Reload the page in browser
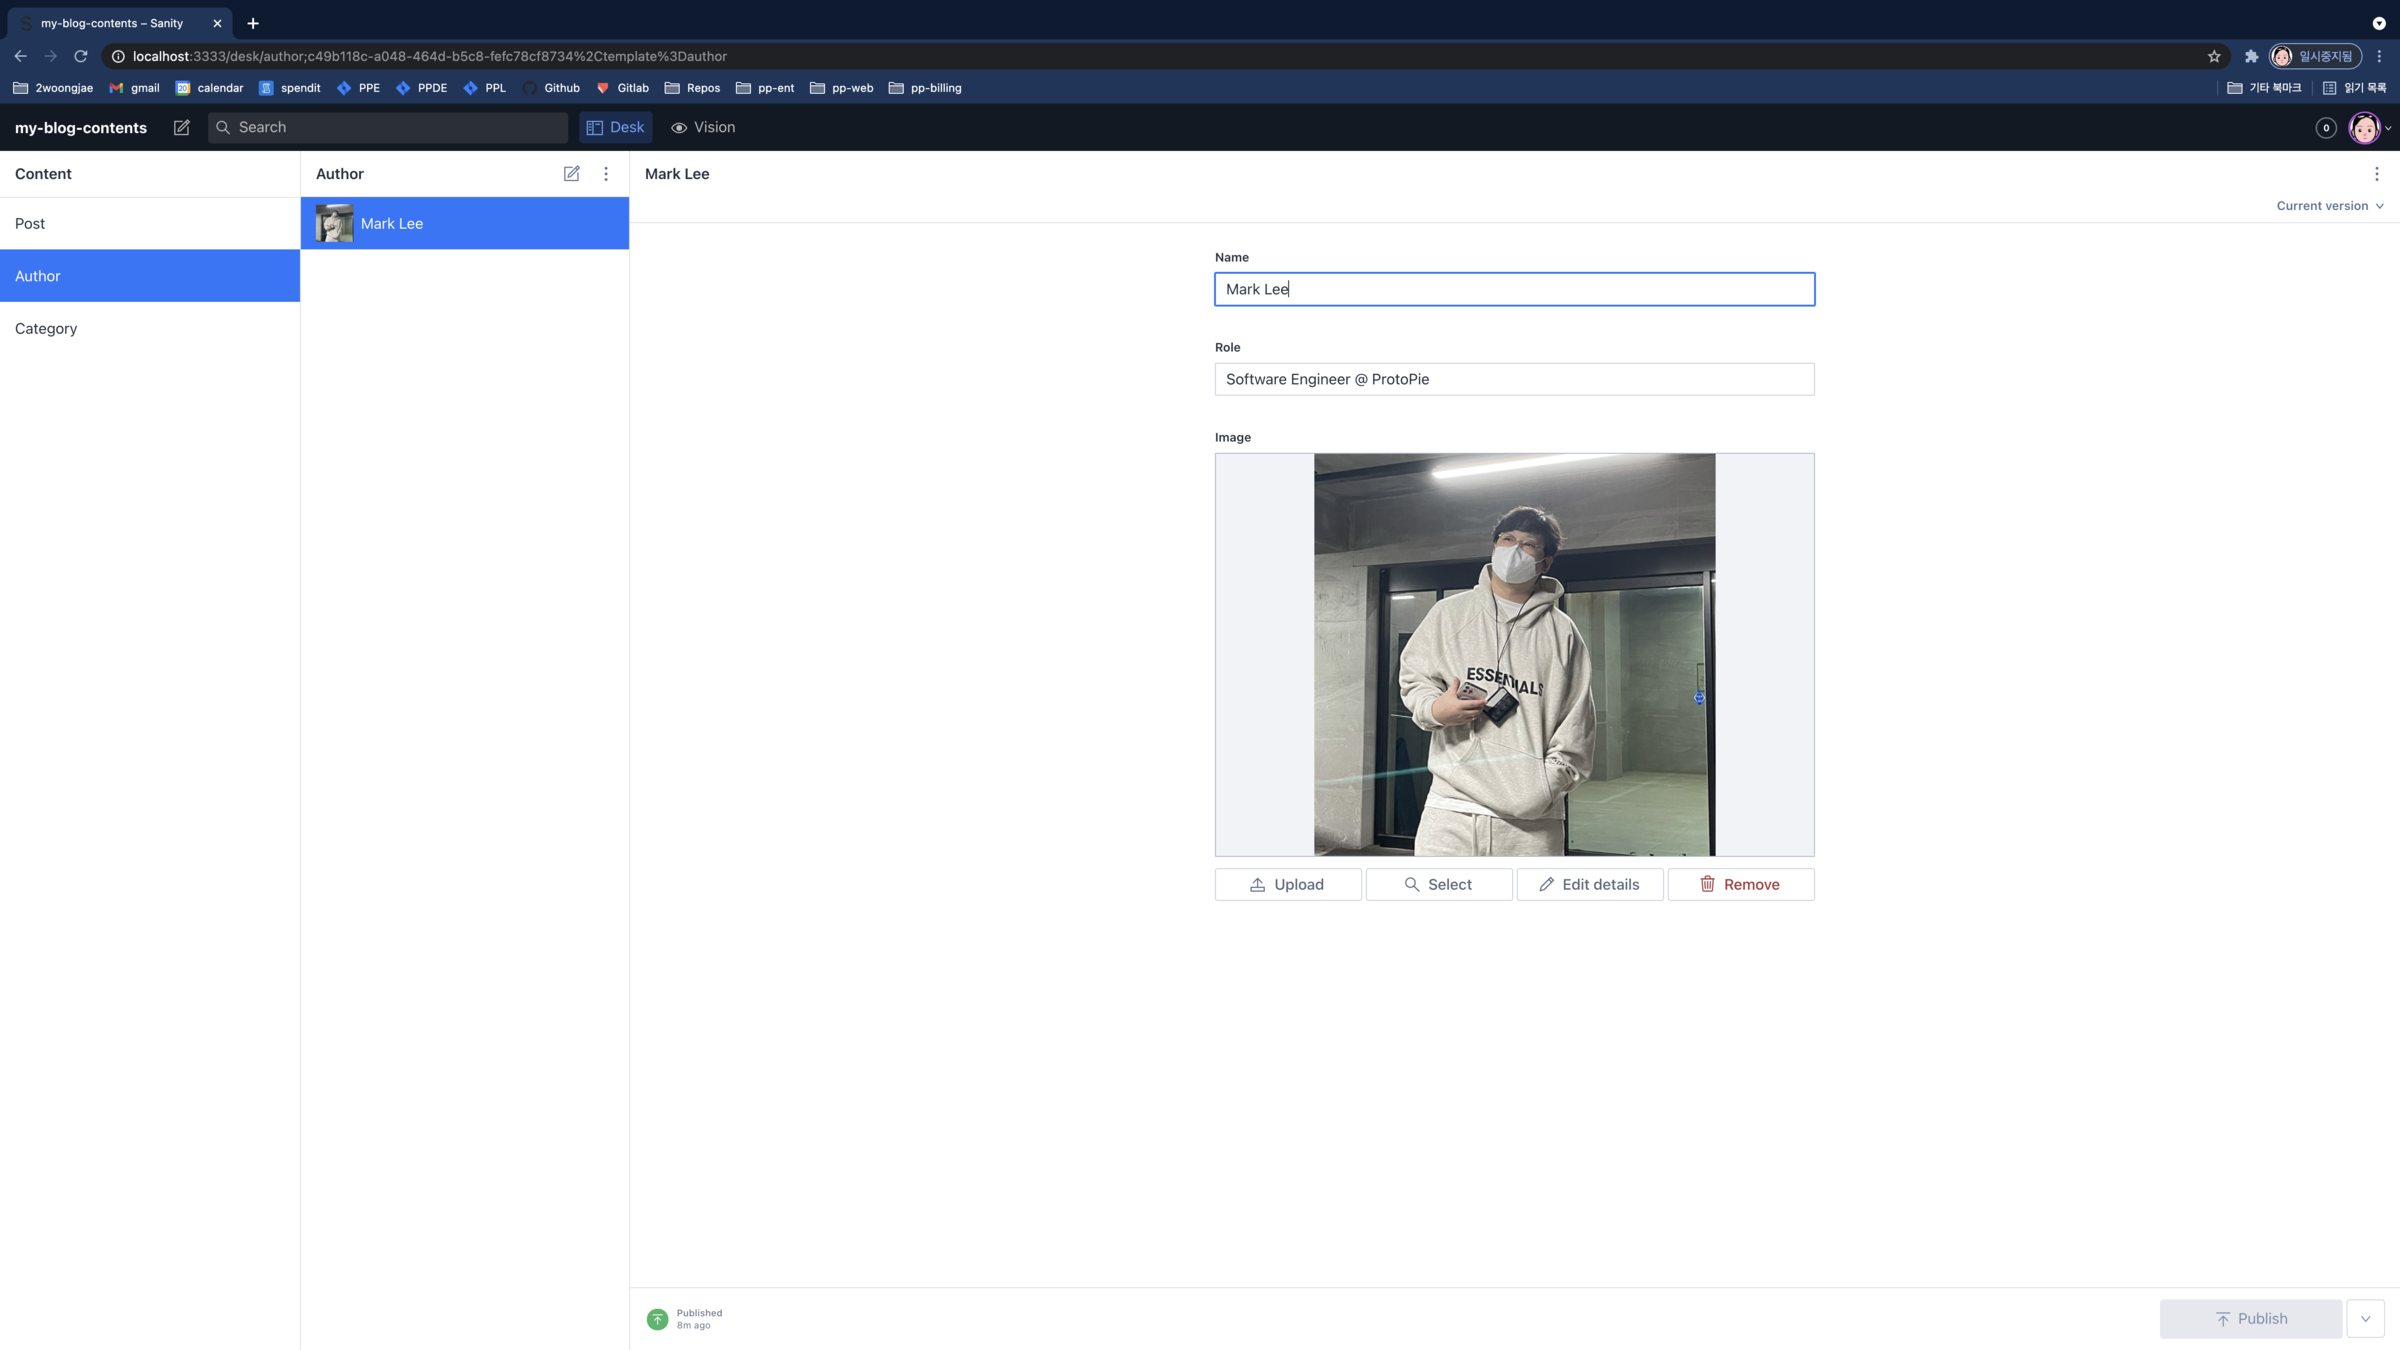Image resolution: width=2400 pixels, height=1350 pixels. tap(81, 56)
